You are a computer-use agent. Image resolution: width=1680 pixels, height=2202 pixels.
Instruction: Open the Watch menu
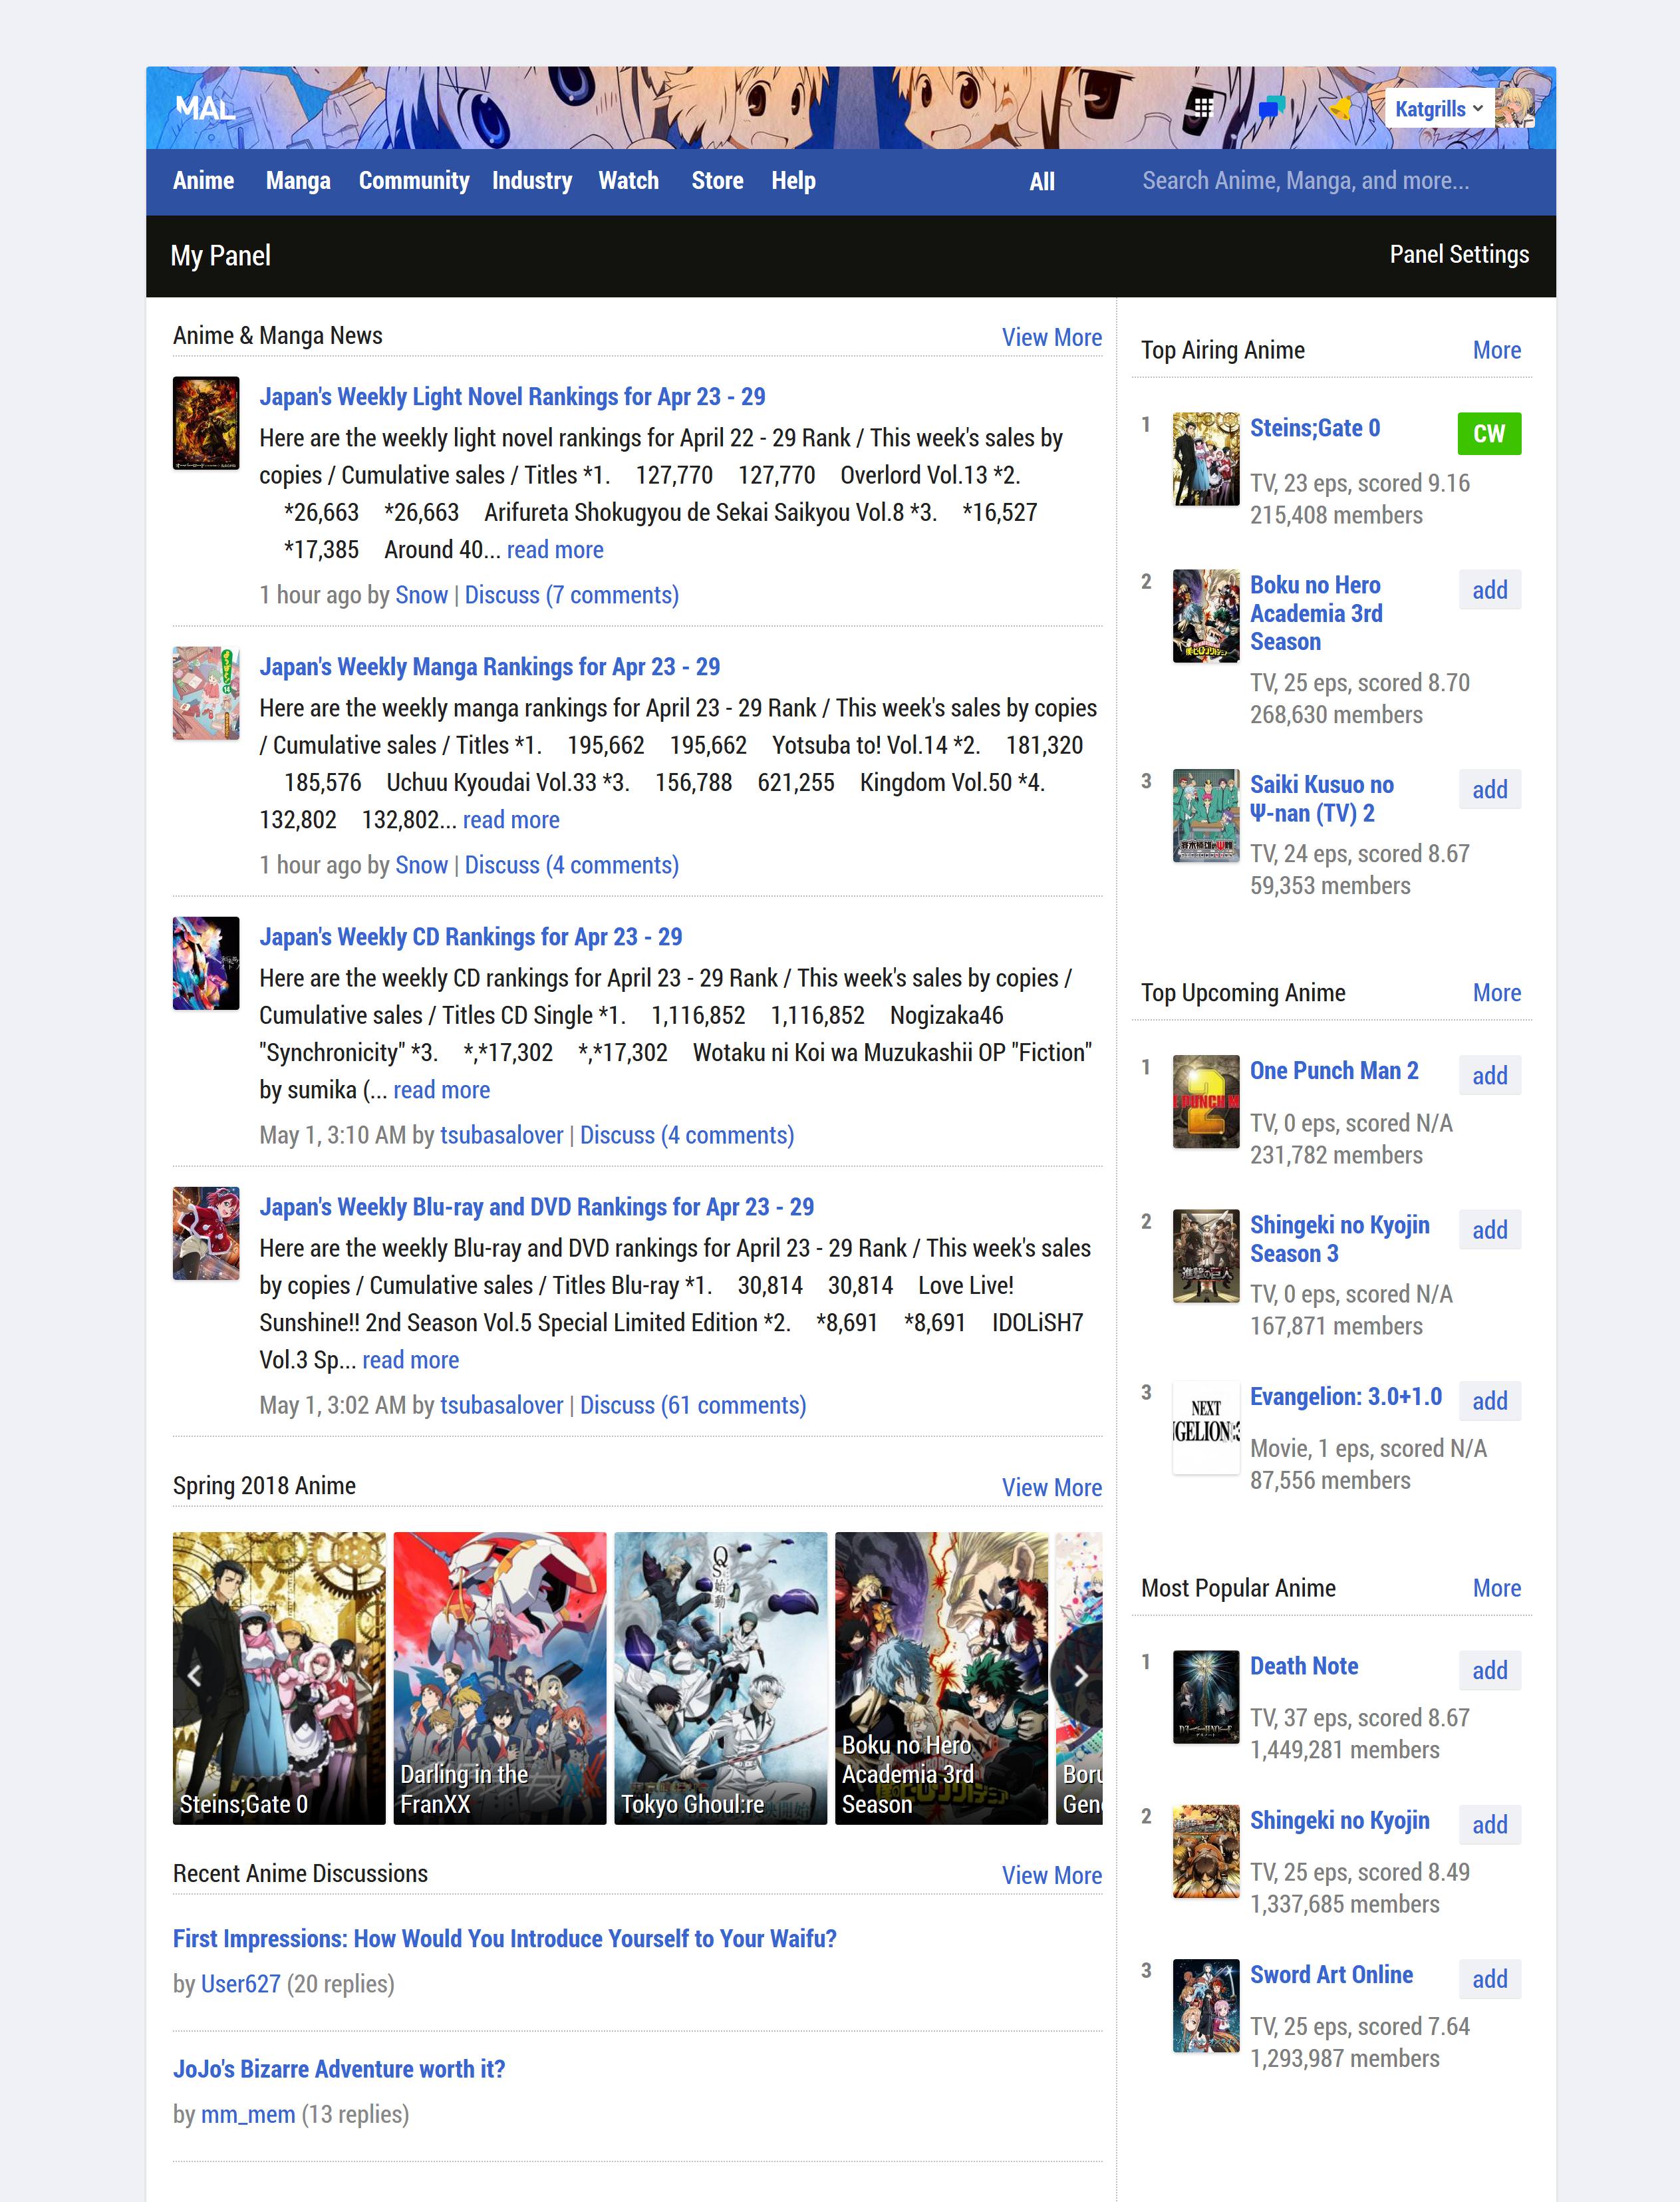[629, 181]
